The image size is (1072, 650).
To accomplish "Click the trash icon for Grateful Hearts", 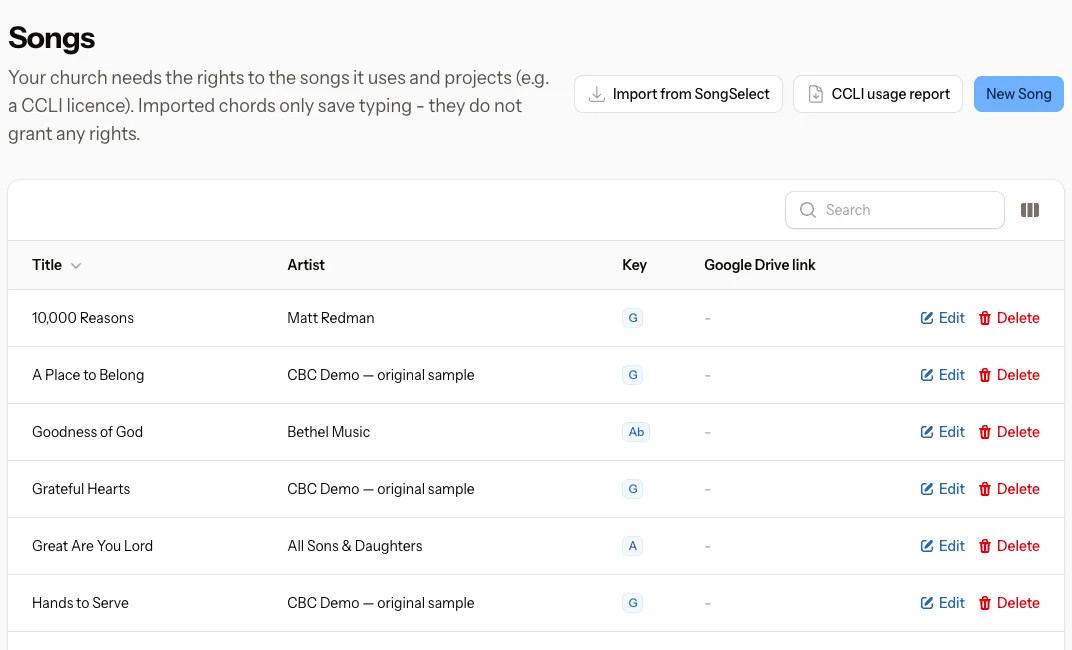I will point(984,489).
